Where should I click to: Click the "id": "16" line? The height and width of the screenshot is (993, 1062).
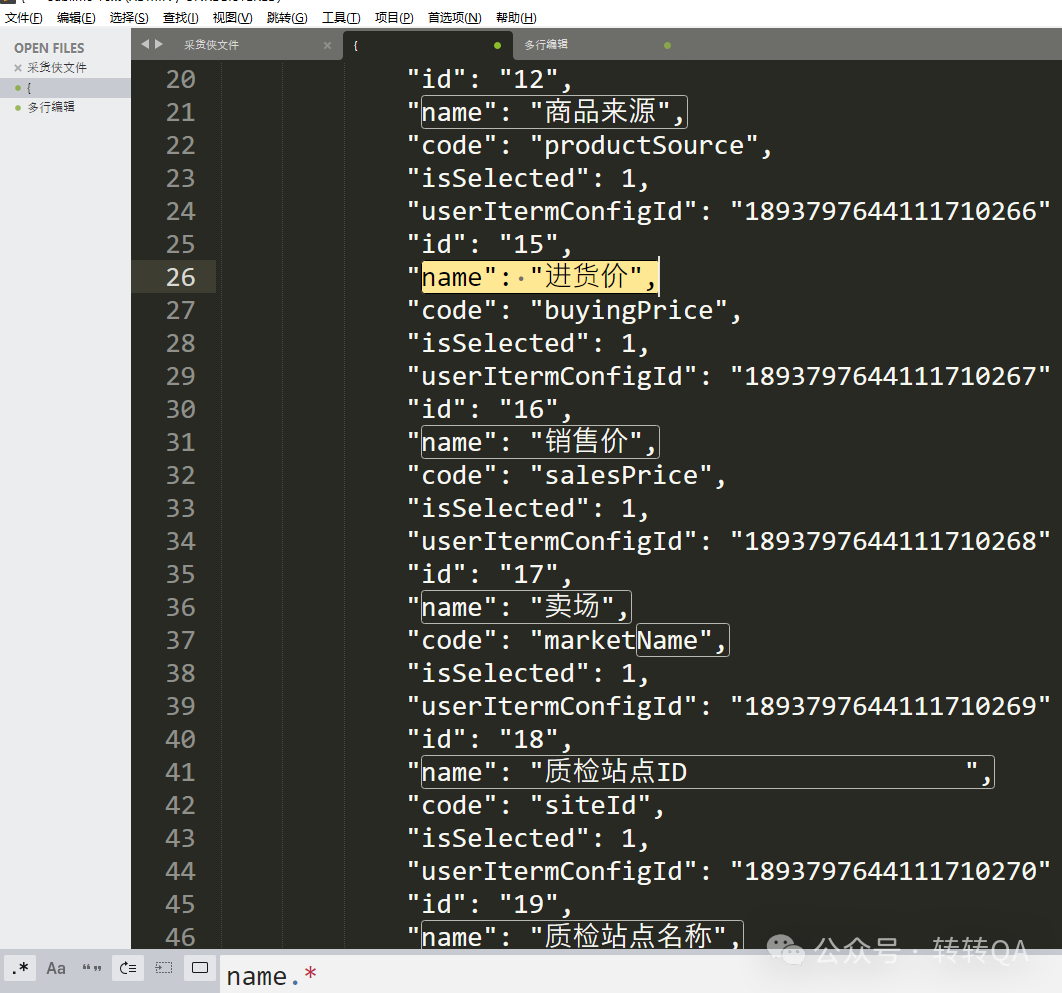point(489,409)
